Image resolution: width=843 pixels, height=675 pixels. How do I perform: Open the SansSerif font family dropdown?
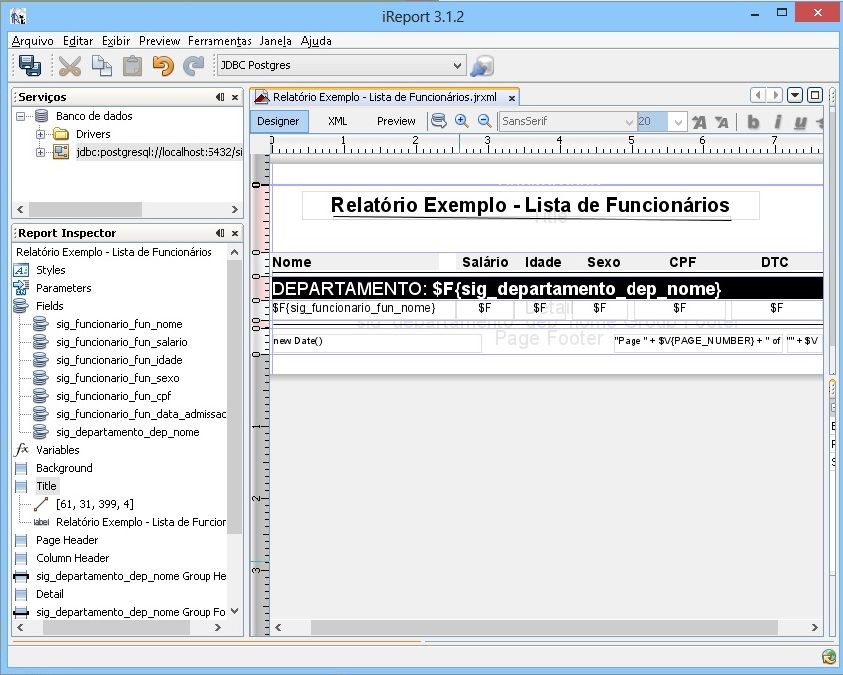pyautogui.click(x=629, y=122)
